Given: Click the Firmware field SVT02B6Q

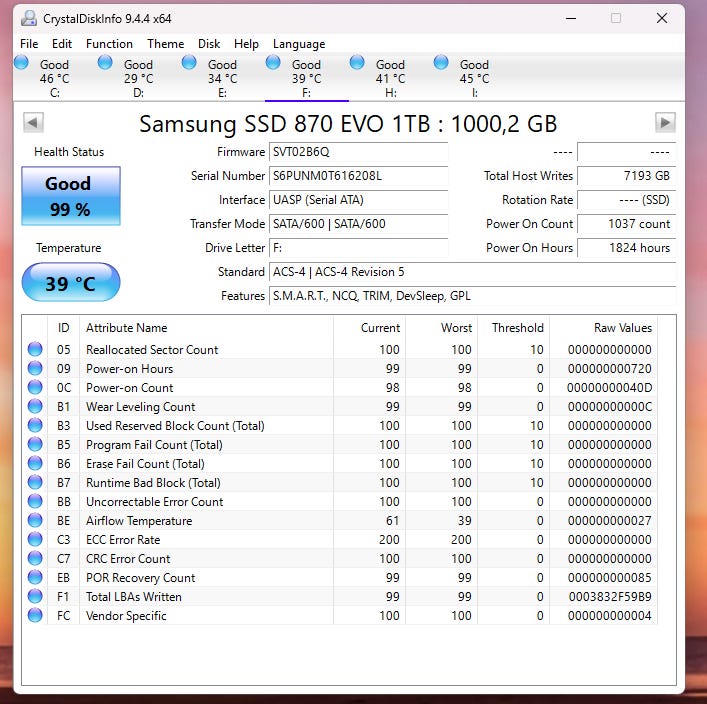Looking at the screenshot, I should (x=358, y=152).
